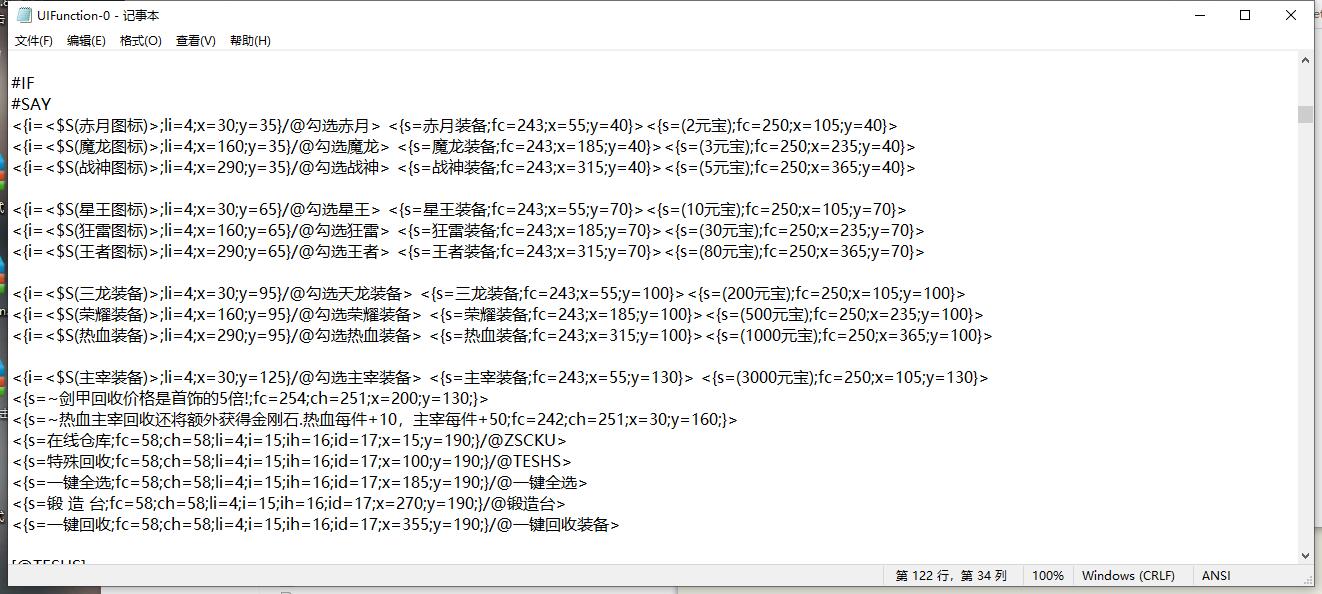
Task: Open the 文件(F) menu
Action: pos(33,41)
